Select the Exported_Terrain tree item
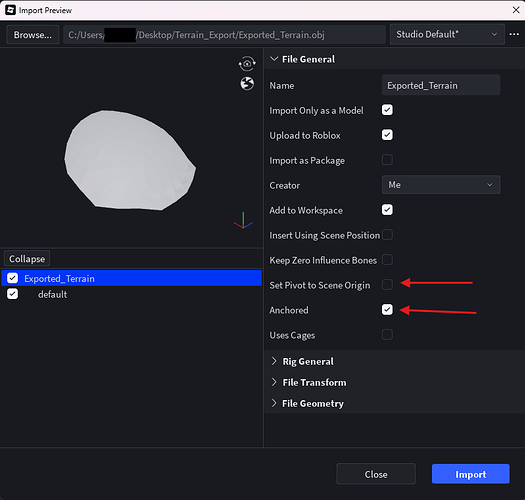The image size is (525, 500). 131,278
